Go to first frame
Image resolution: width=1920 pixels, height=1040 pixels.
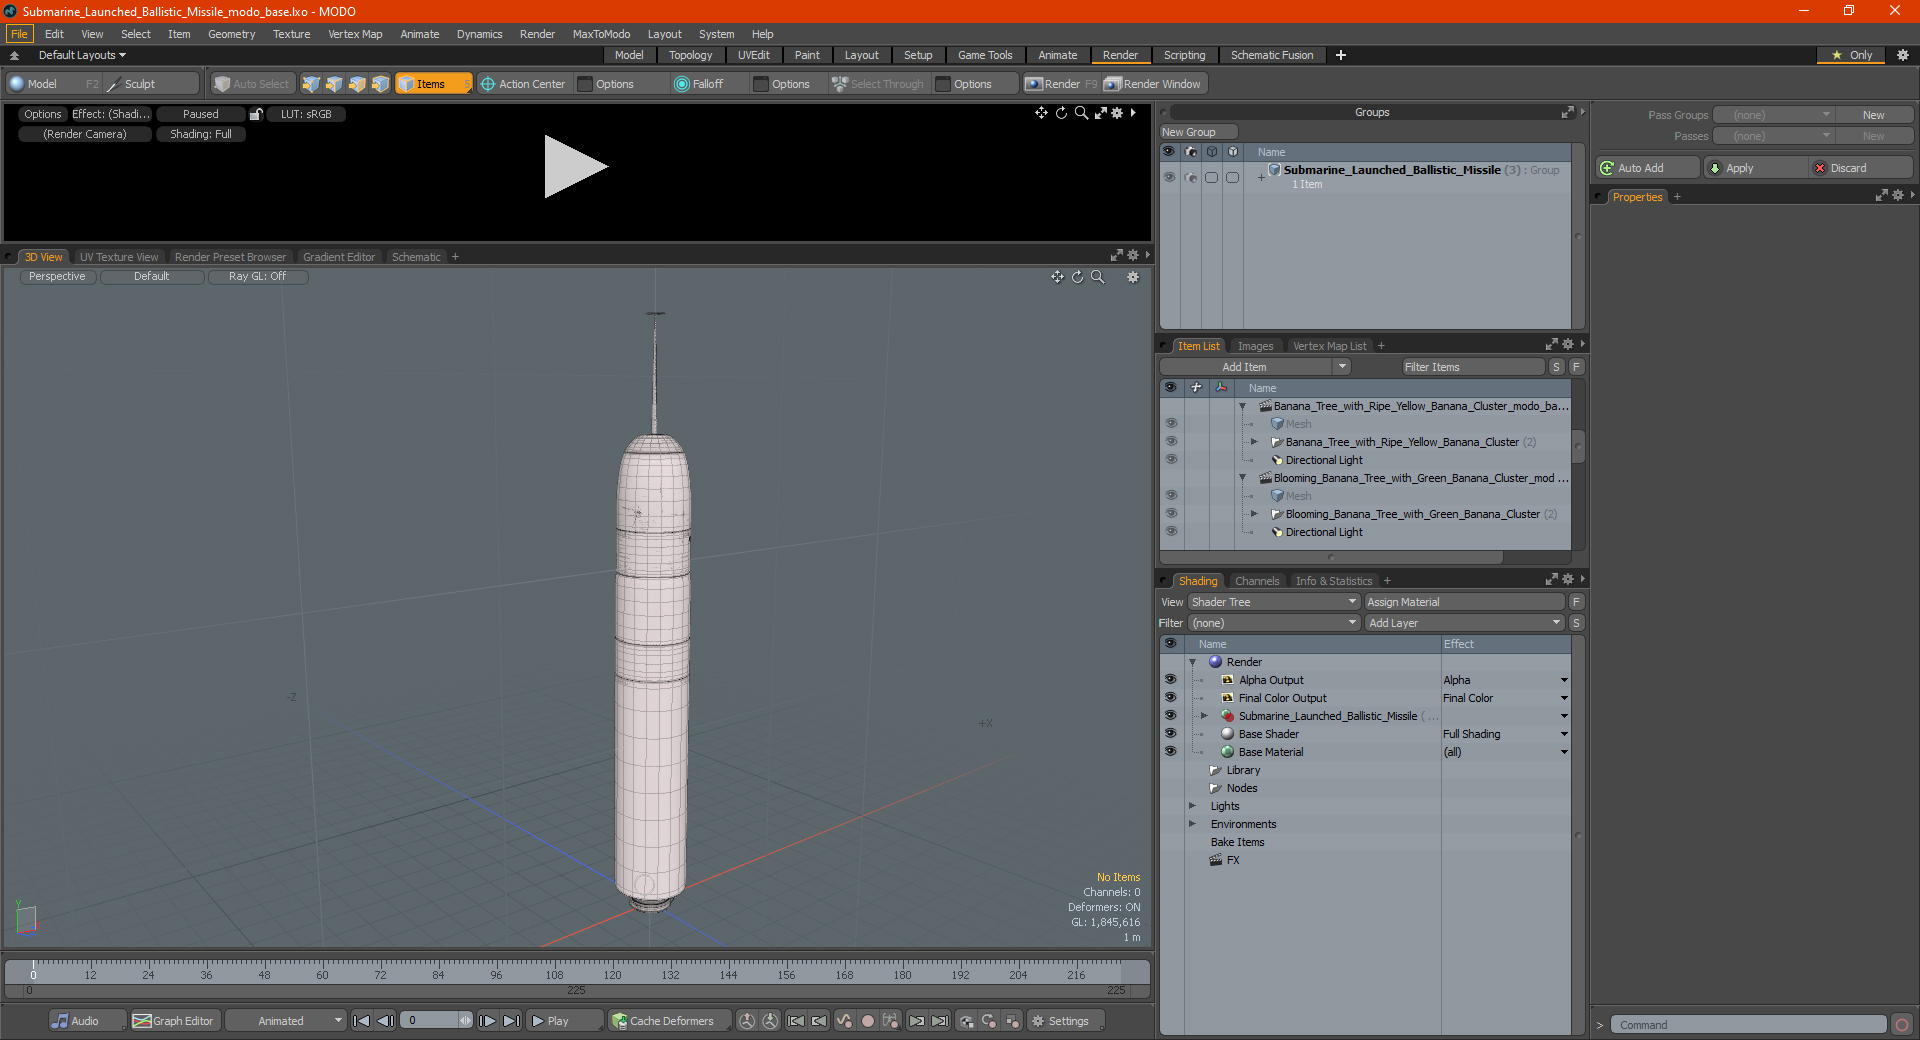coord(362,1021)
